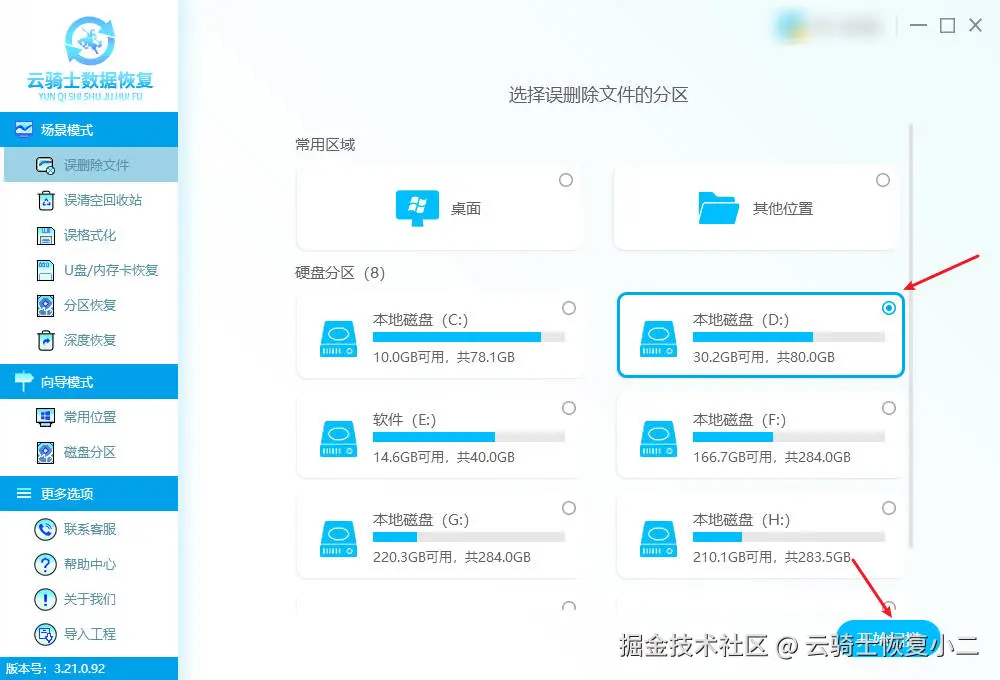Screen dimensions: 1000x680
Task: Click the drive icon for 本地磁盘 (G:)
Action: 338,539
